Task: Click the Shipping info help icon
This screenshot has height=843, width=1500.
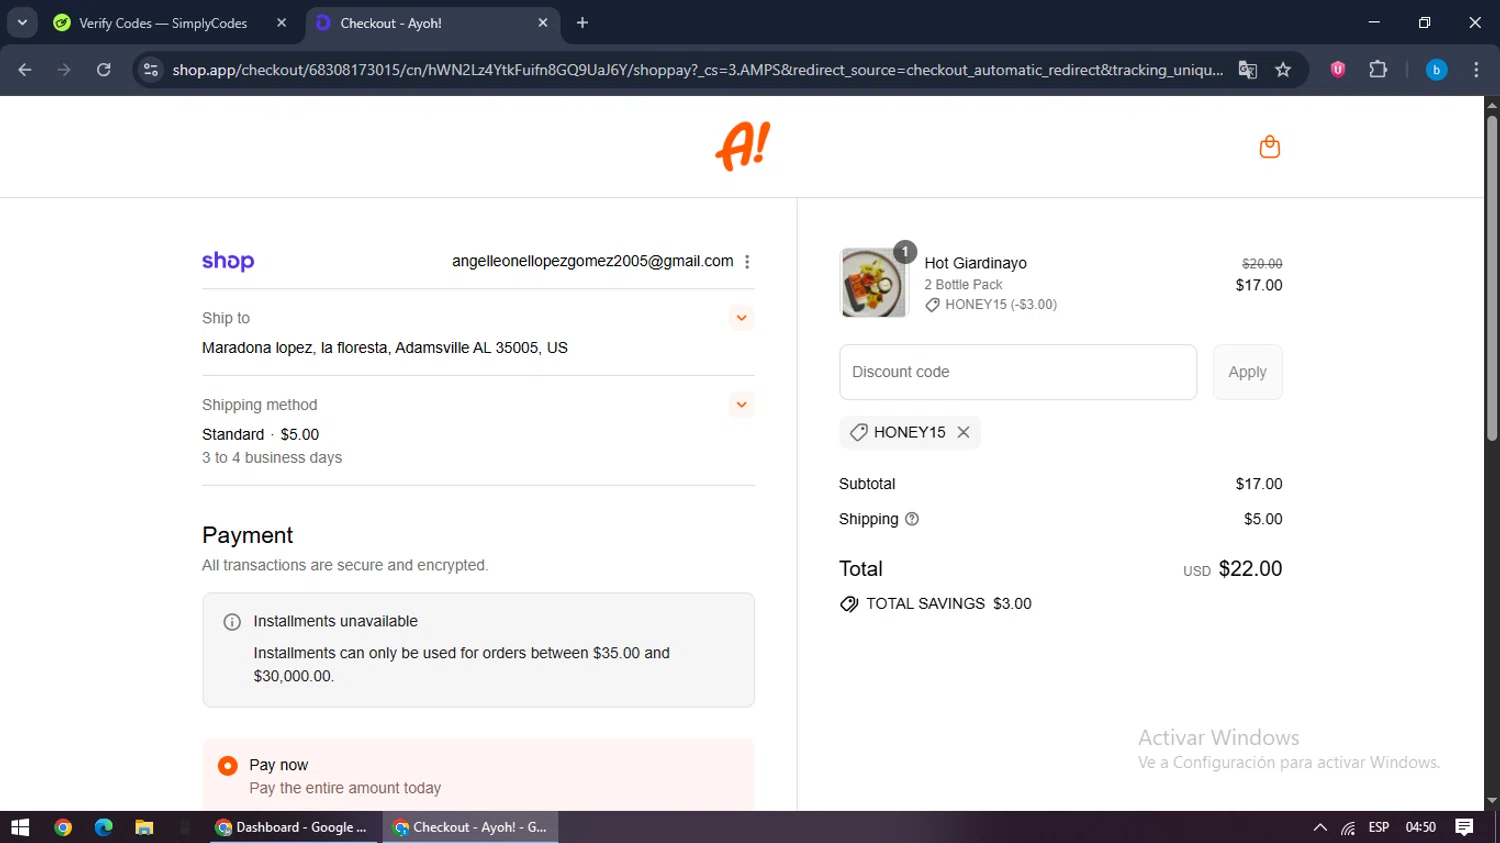Action: (x=912, y=519)
